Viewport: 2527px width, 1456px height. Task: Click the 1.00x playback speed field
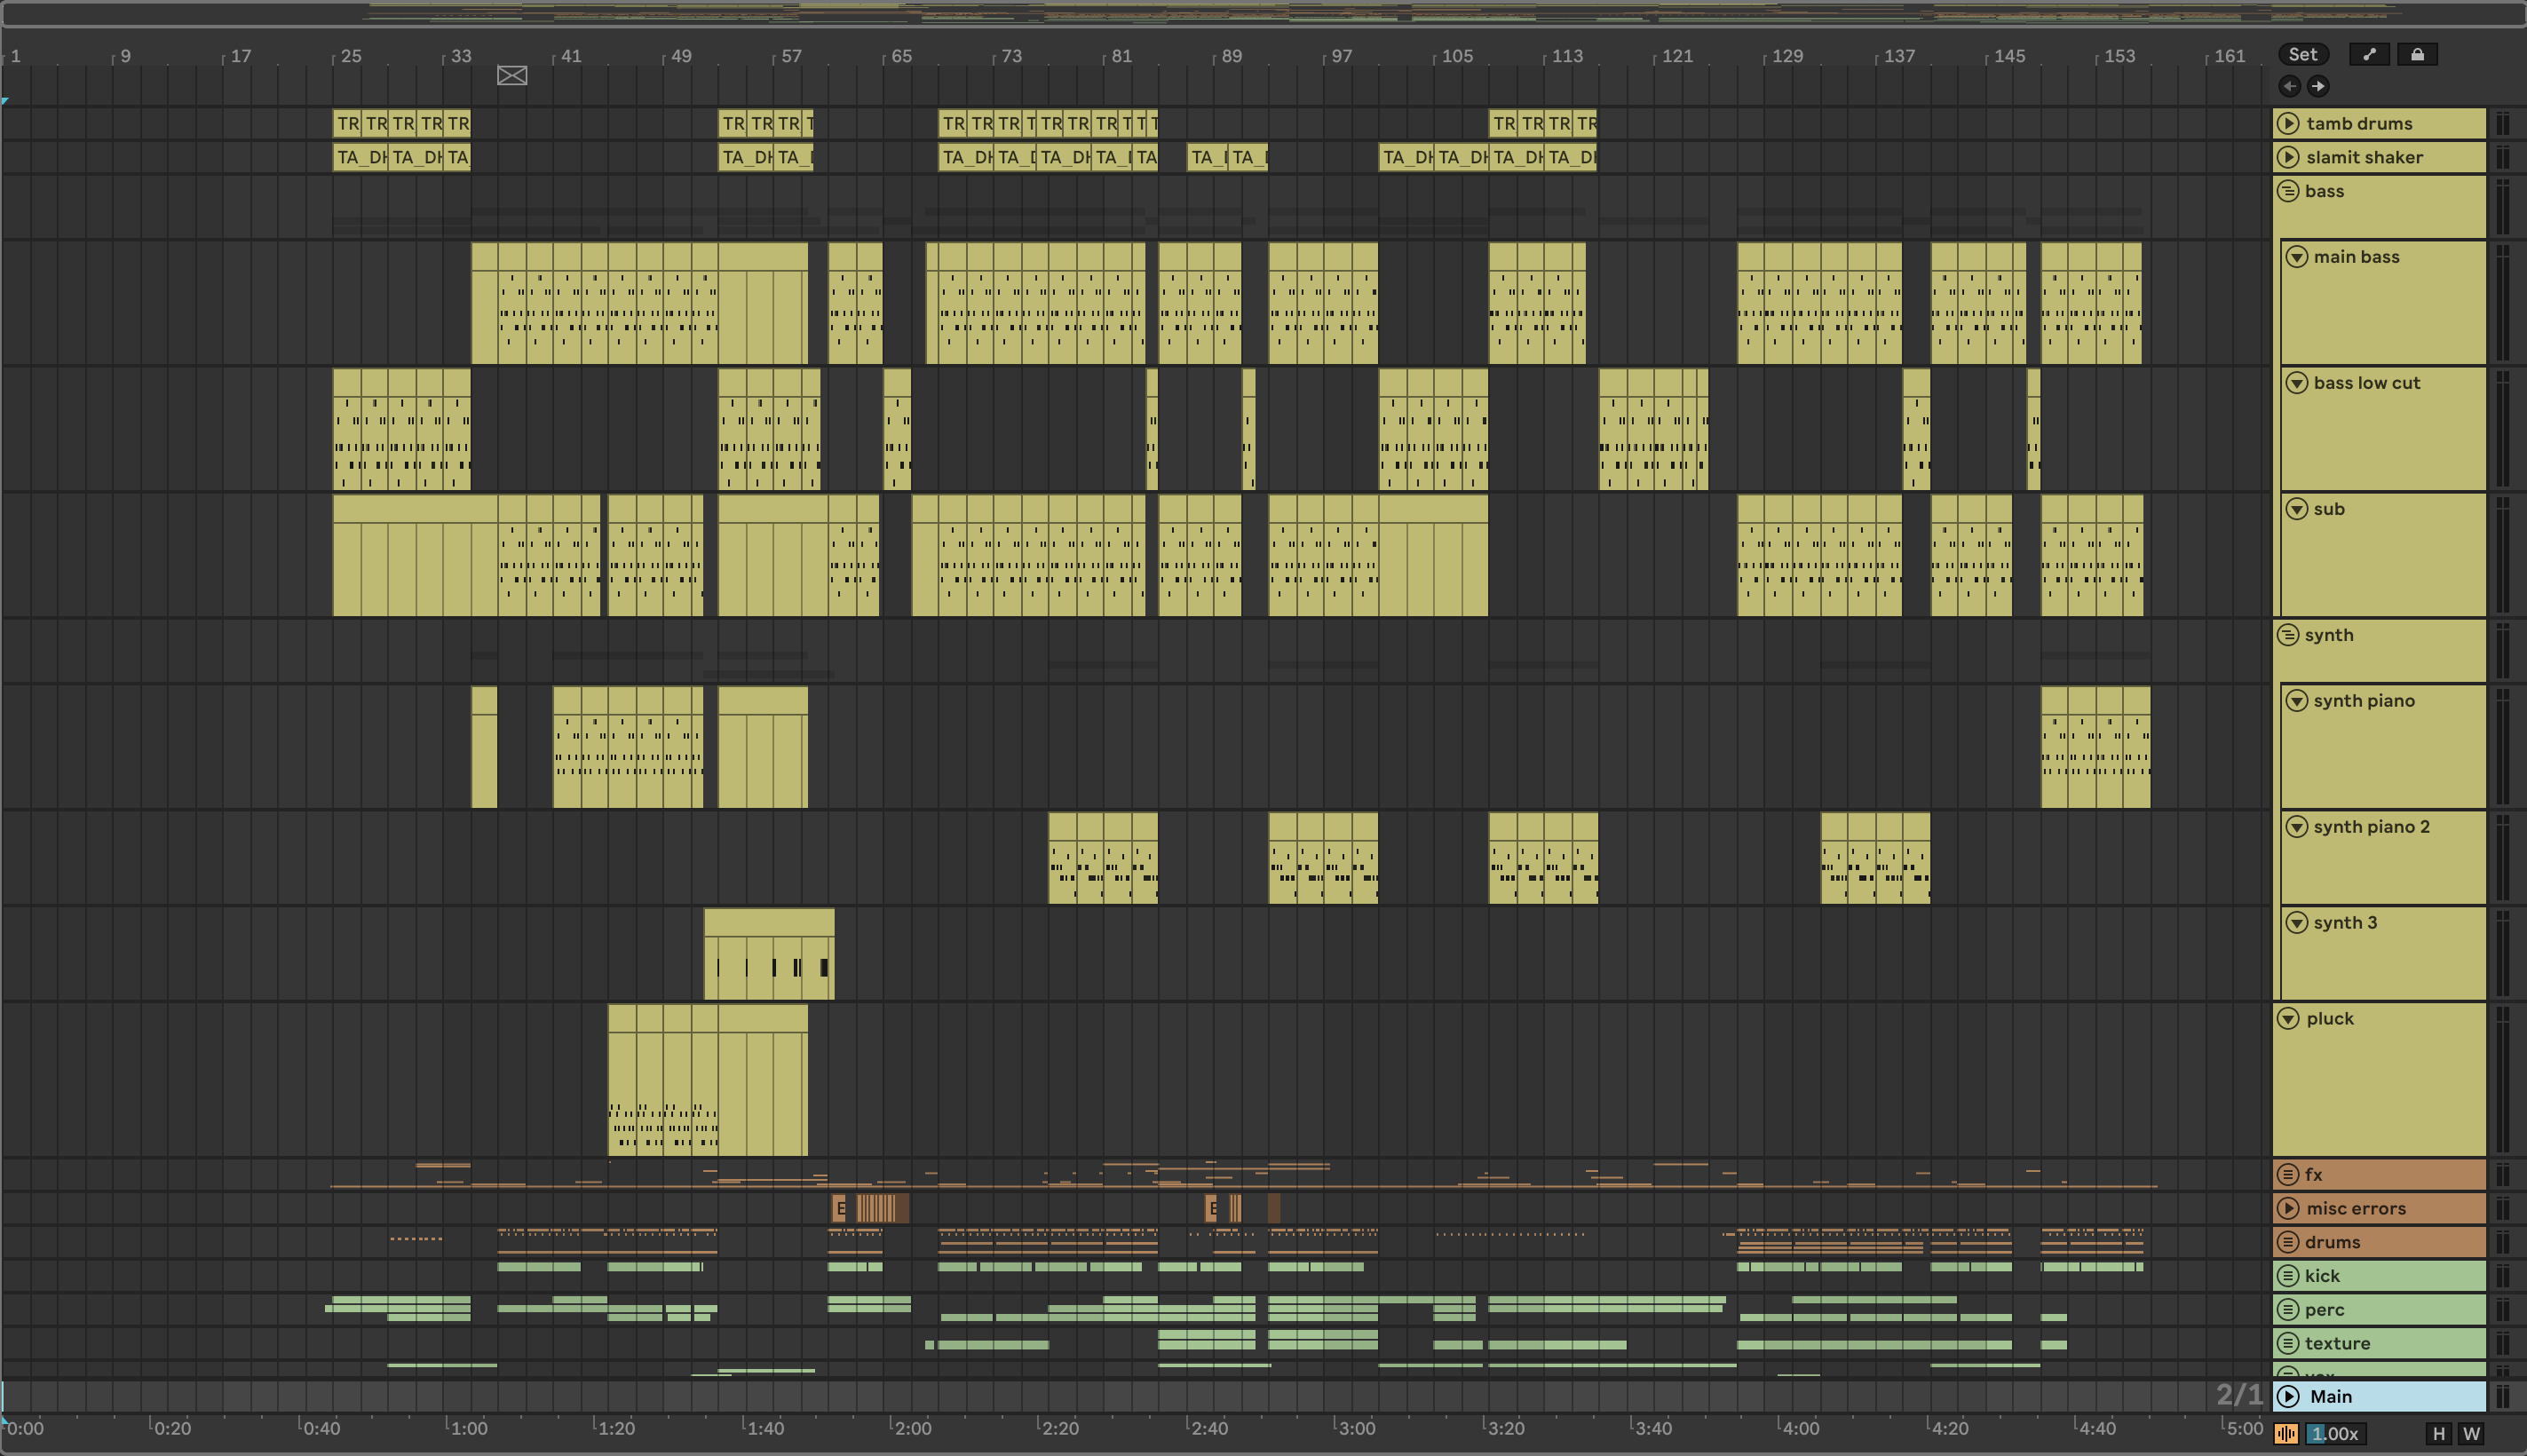[2334, 1433]
